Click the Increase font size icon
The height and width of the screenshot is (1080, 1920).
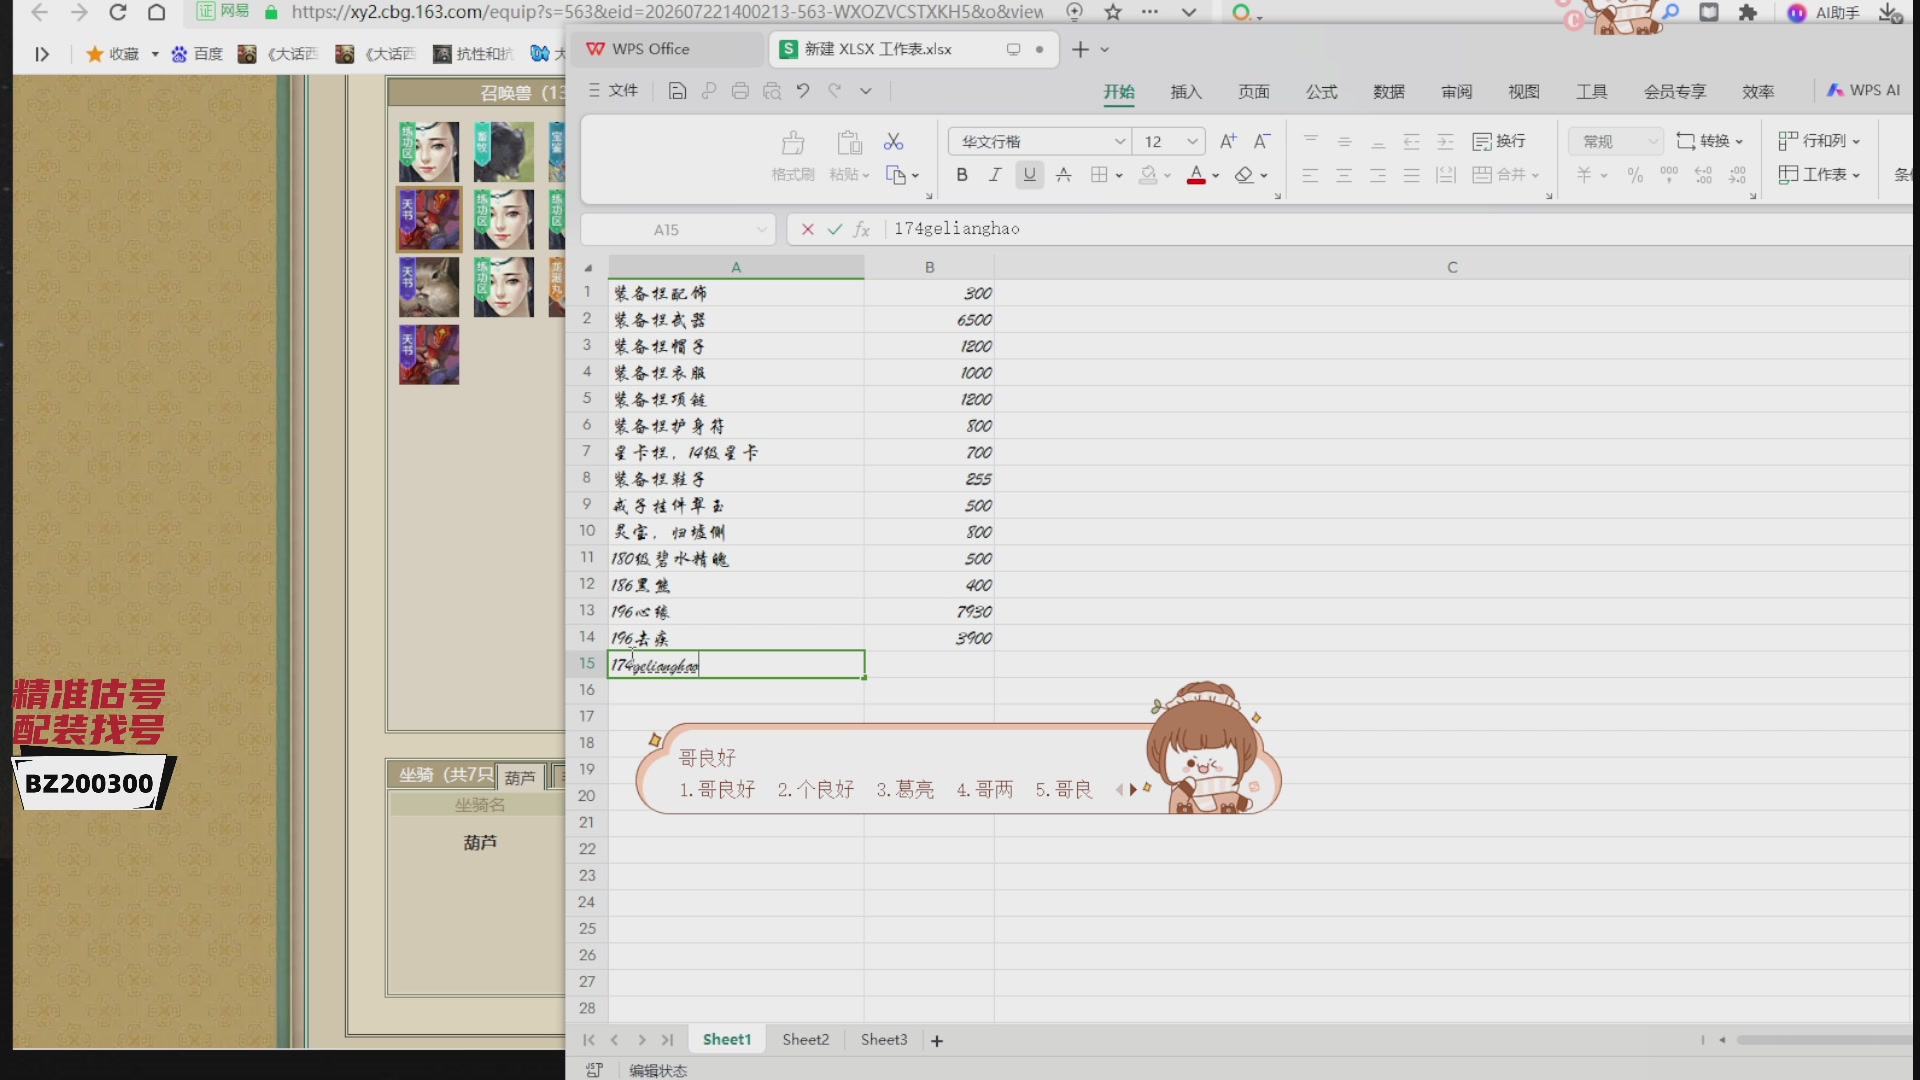pos(1228,141)
